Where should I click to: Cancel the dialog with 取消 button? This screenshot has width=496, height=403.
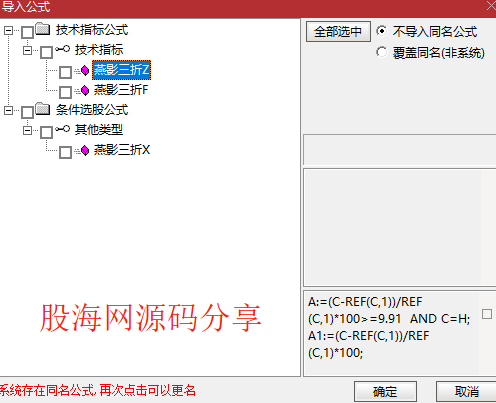click(x=466, y=391)
